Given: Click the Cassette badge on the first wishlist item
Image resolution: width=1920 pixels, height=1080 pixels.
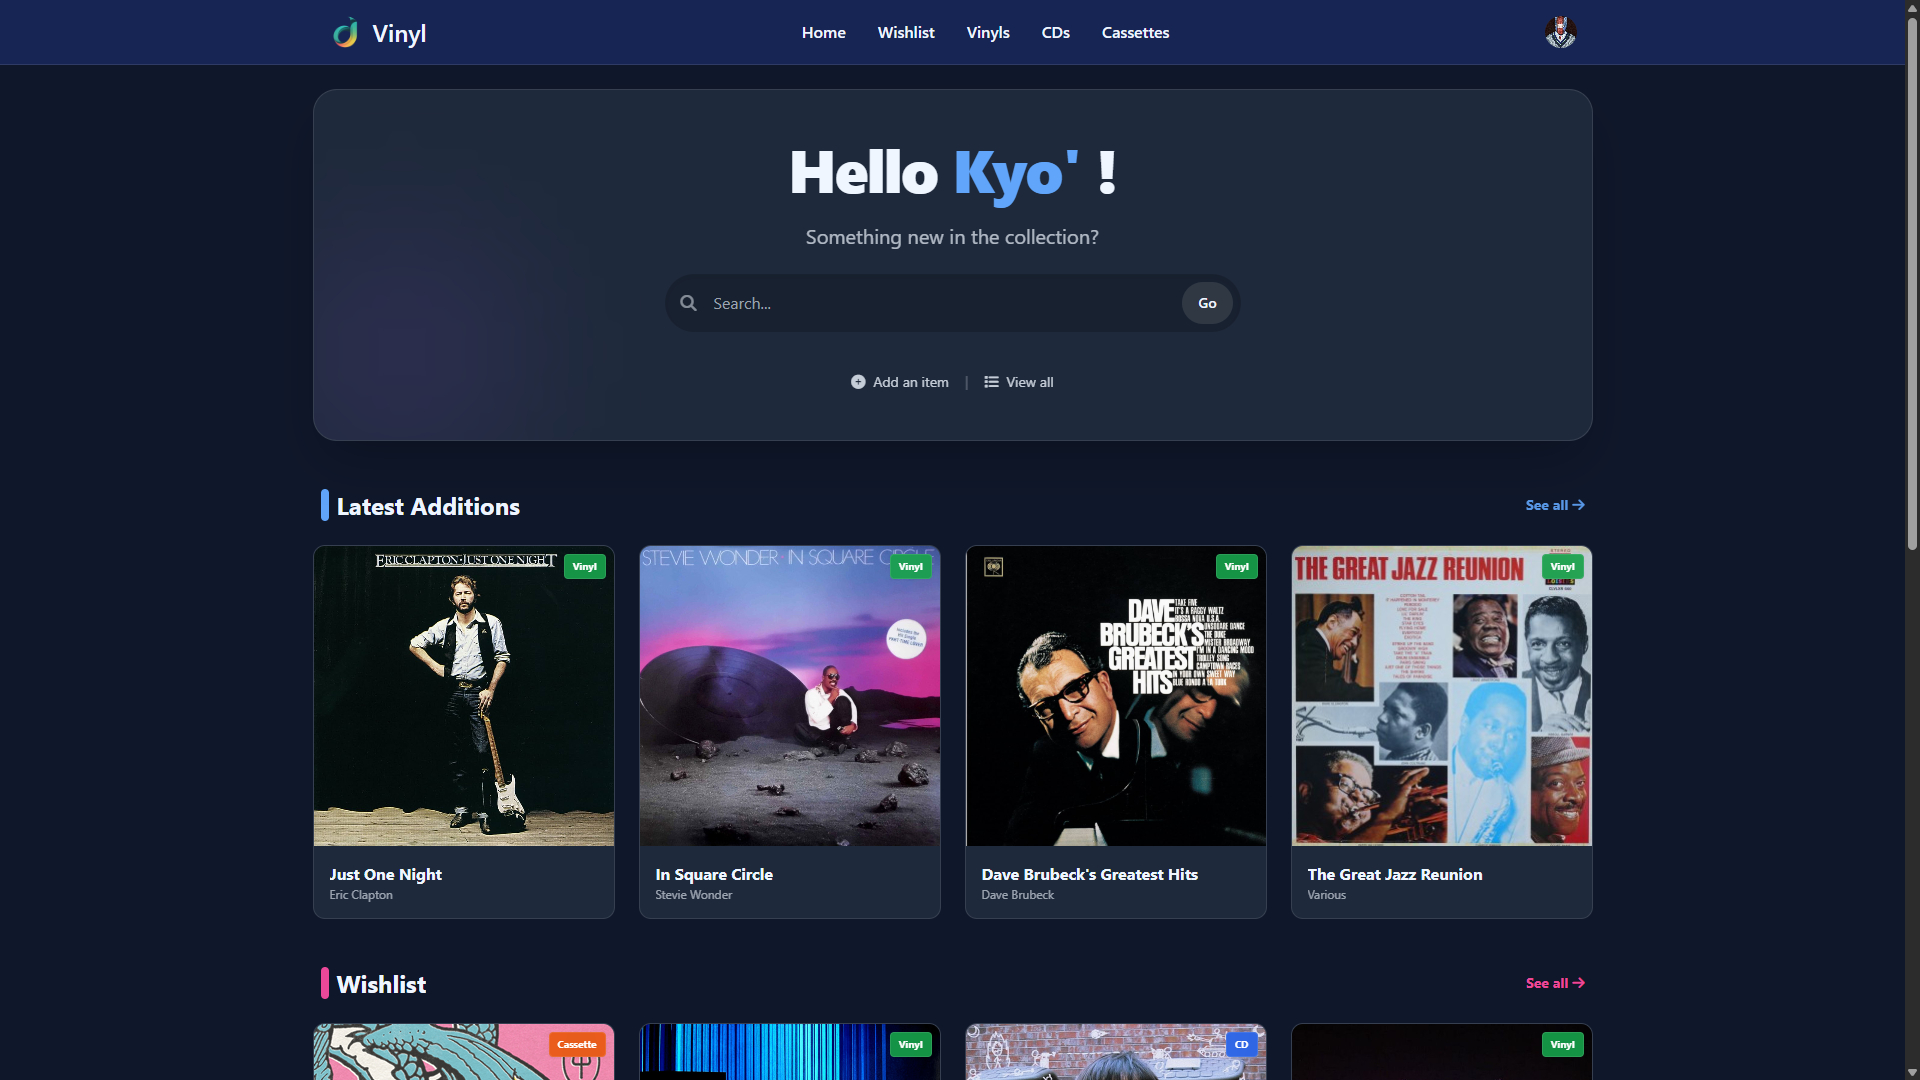Looking at the screenshot, I should coord(577,1045).
